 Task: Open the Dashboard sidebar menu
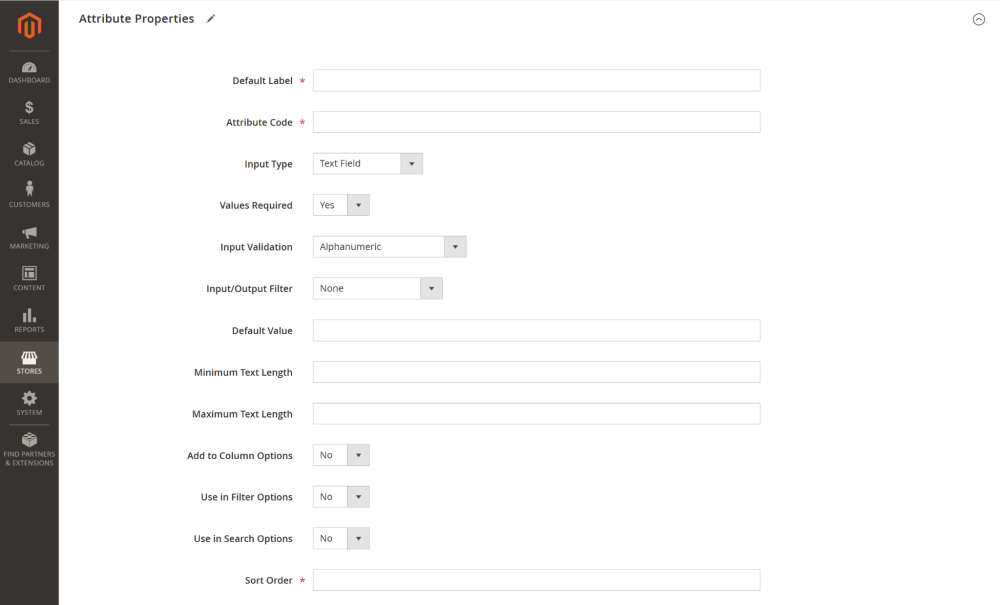pos(29,73)
